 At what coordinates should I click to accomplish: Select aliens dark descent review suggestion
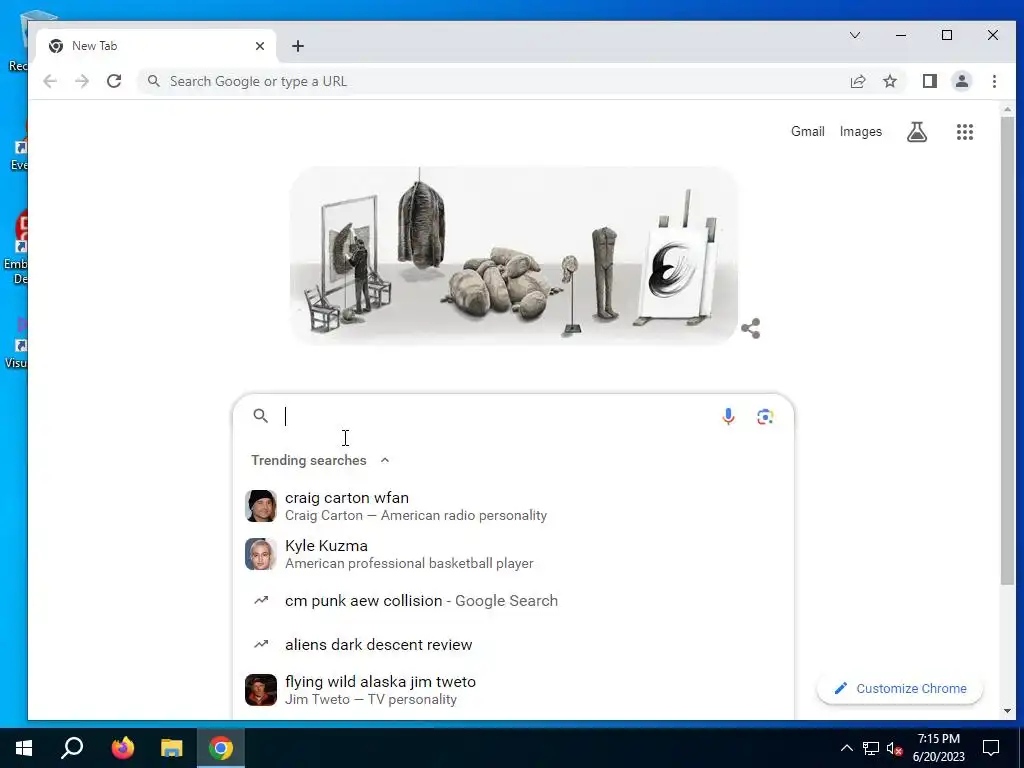coord(513,645)
